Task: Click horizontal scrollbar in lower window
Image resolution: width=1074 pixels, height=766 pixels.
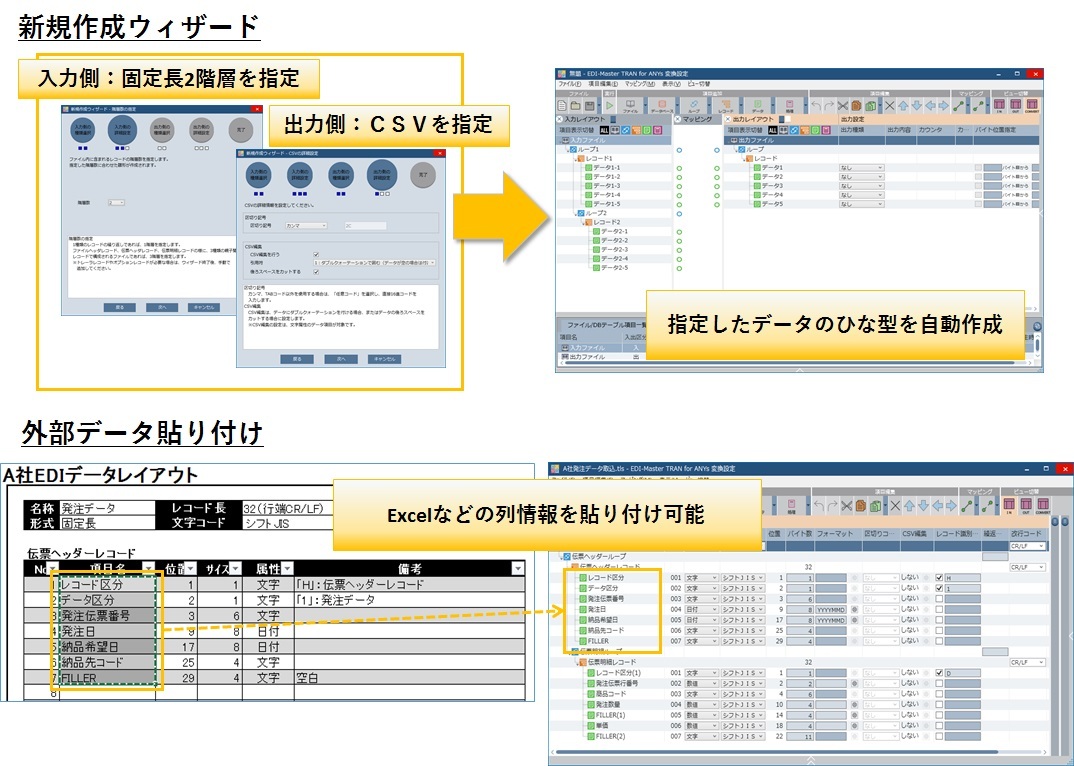Action: (800, 750)
